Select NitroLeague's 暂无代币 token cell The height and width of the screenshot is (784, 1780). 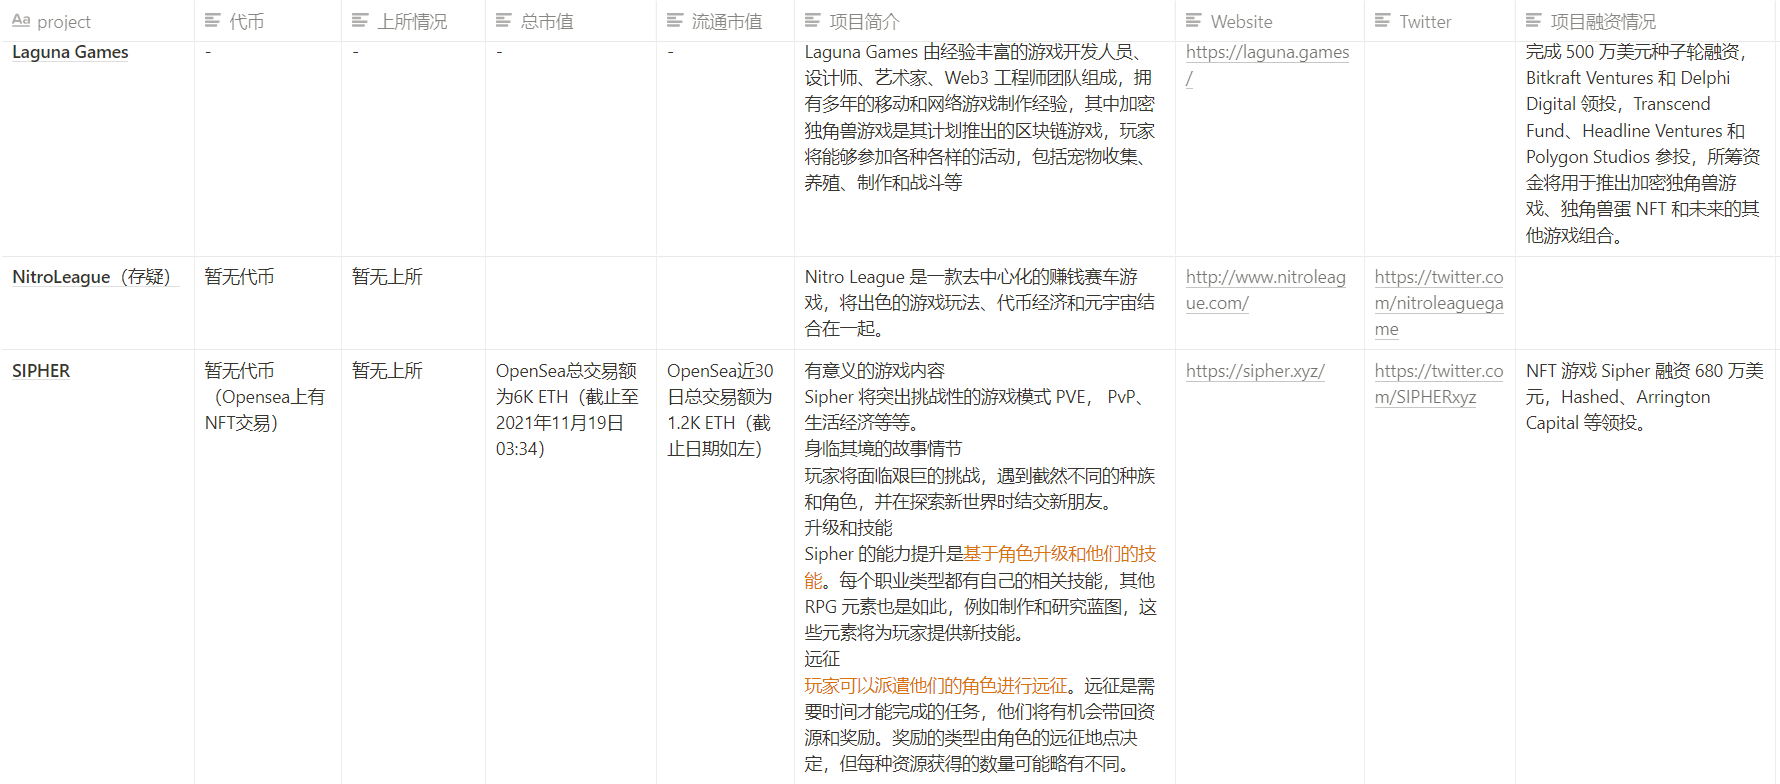[x=268, y=303]
